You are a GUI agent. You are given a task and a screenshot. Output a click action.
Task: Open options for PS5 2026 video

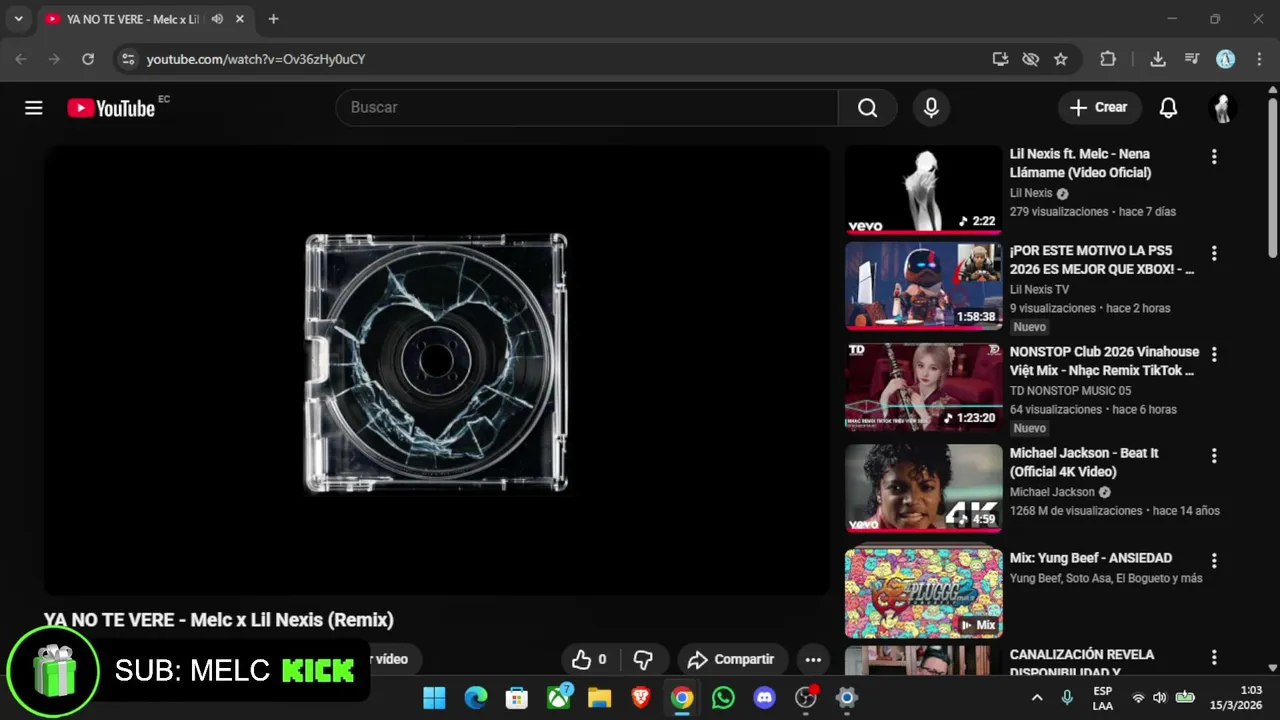click(x=1214, y=254)
